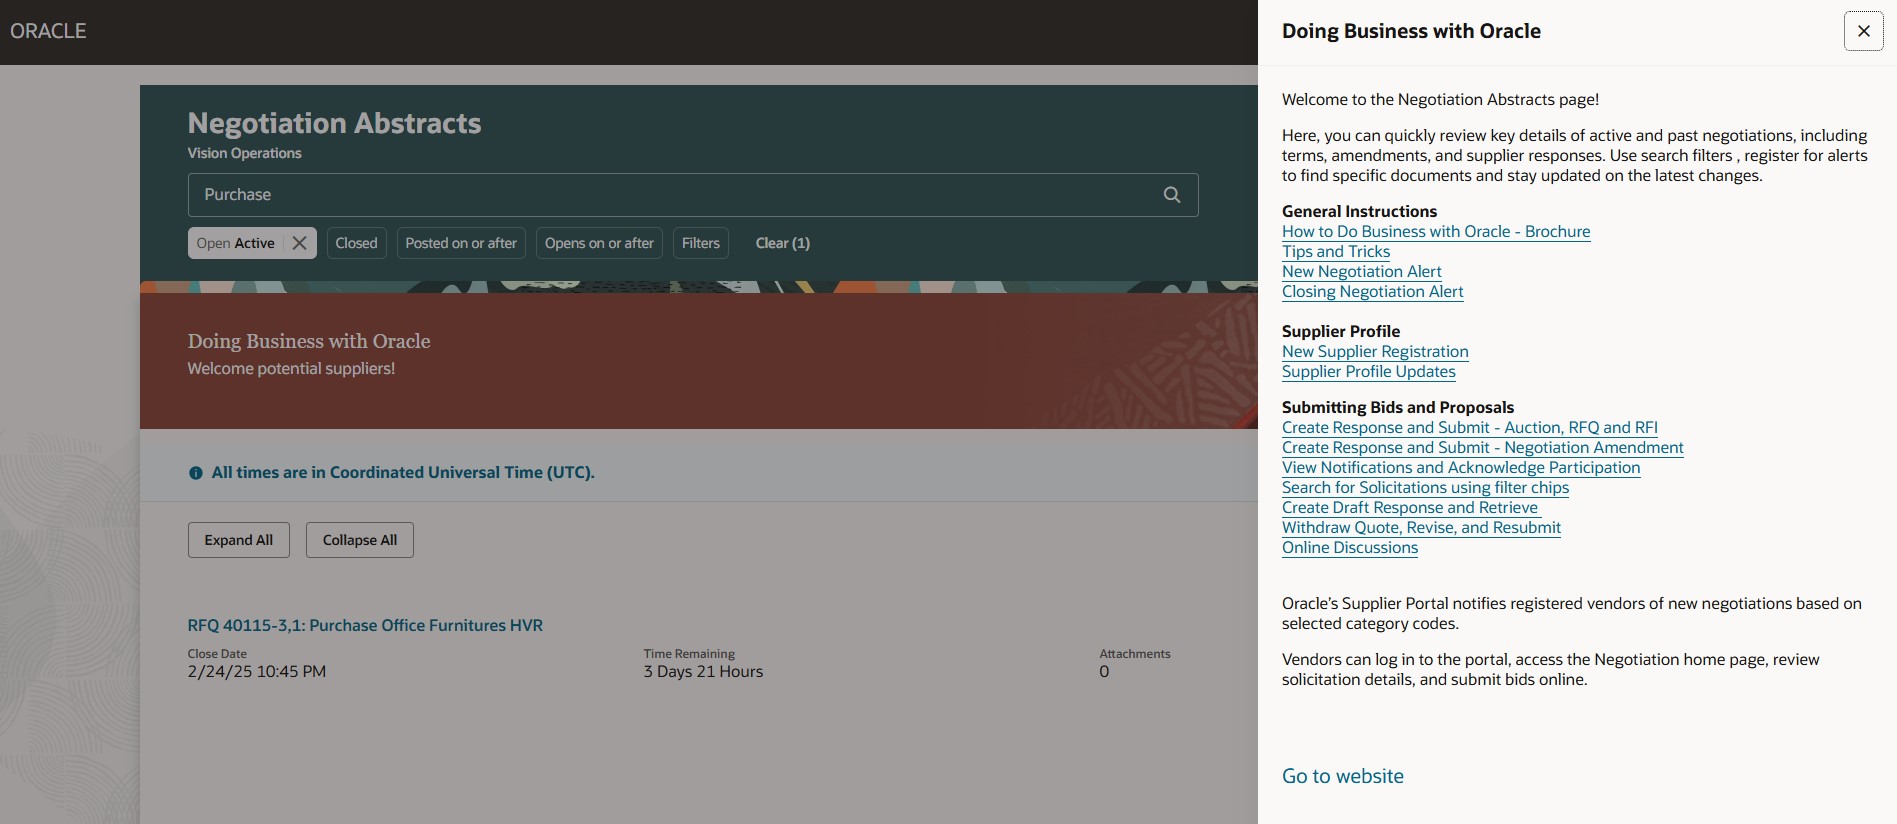Click the Oracle logo

coord(48,31)
